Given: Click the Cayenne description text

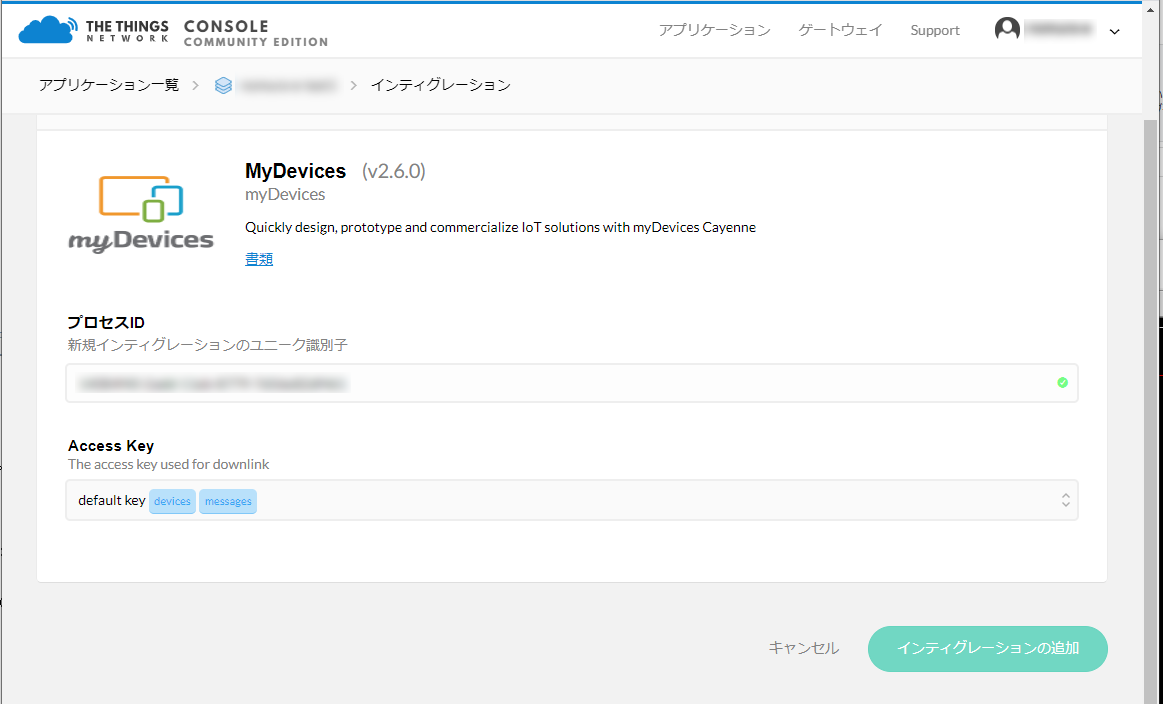Looking at the screenshot, I should [x=500, y=227].
